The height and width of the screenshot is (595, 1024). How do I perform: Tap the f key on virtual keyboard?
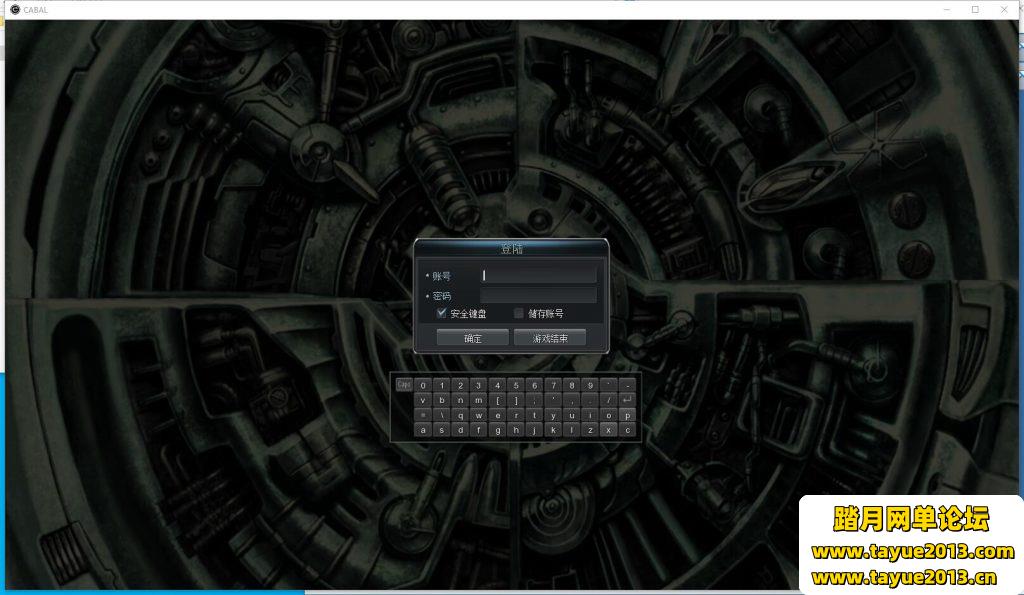click(x=479, y=430)
